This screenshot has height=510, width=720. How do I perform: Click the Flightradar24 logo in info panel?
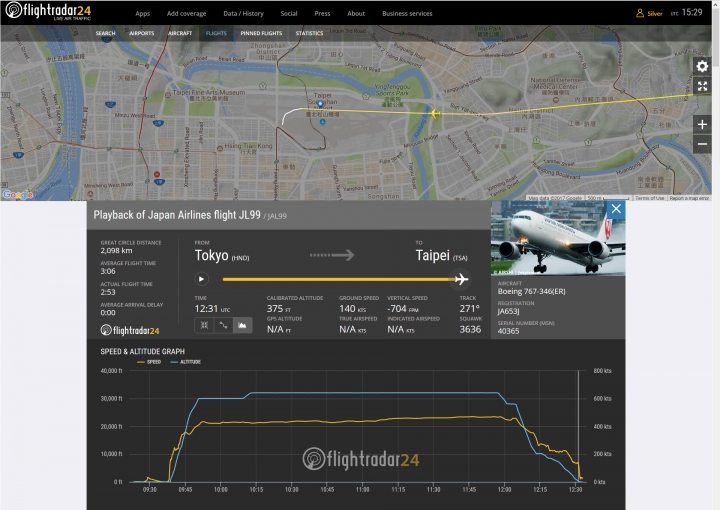130,330
